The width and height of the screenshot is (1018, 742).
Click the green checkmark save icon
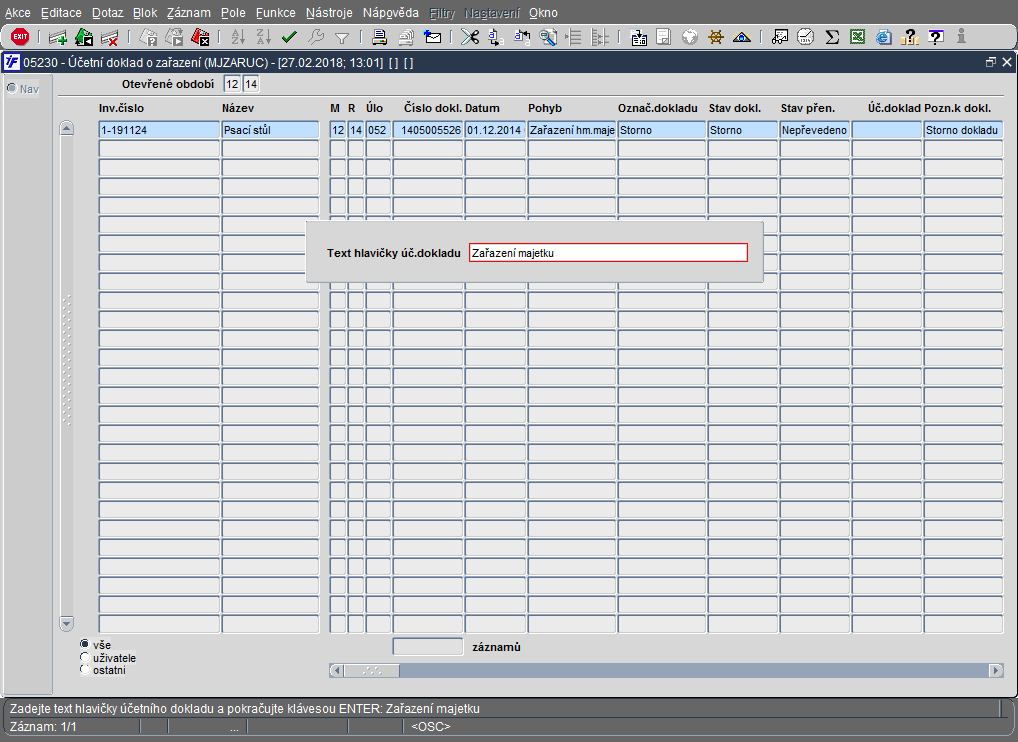coord(289,38)
